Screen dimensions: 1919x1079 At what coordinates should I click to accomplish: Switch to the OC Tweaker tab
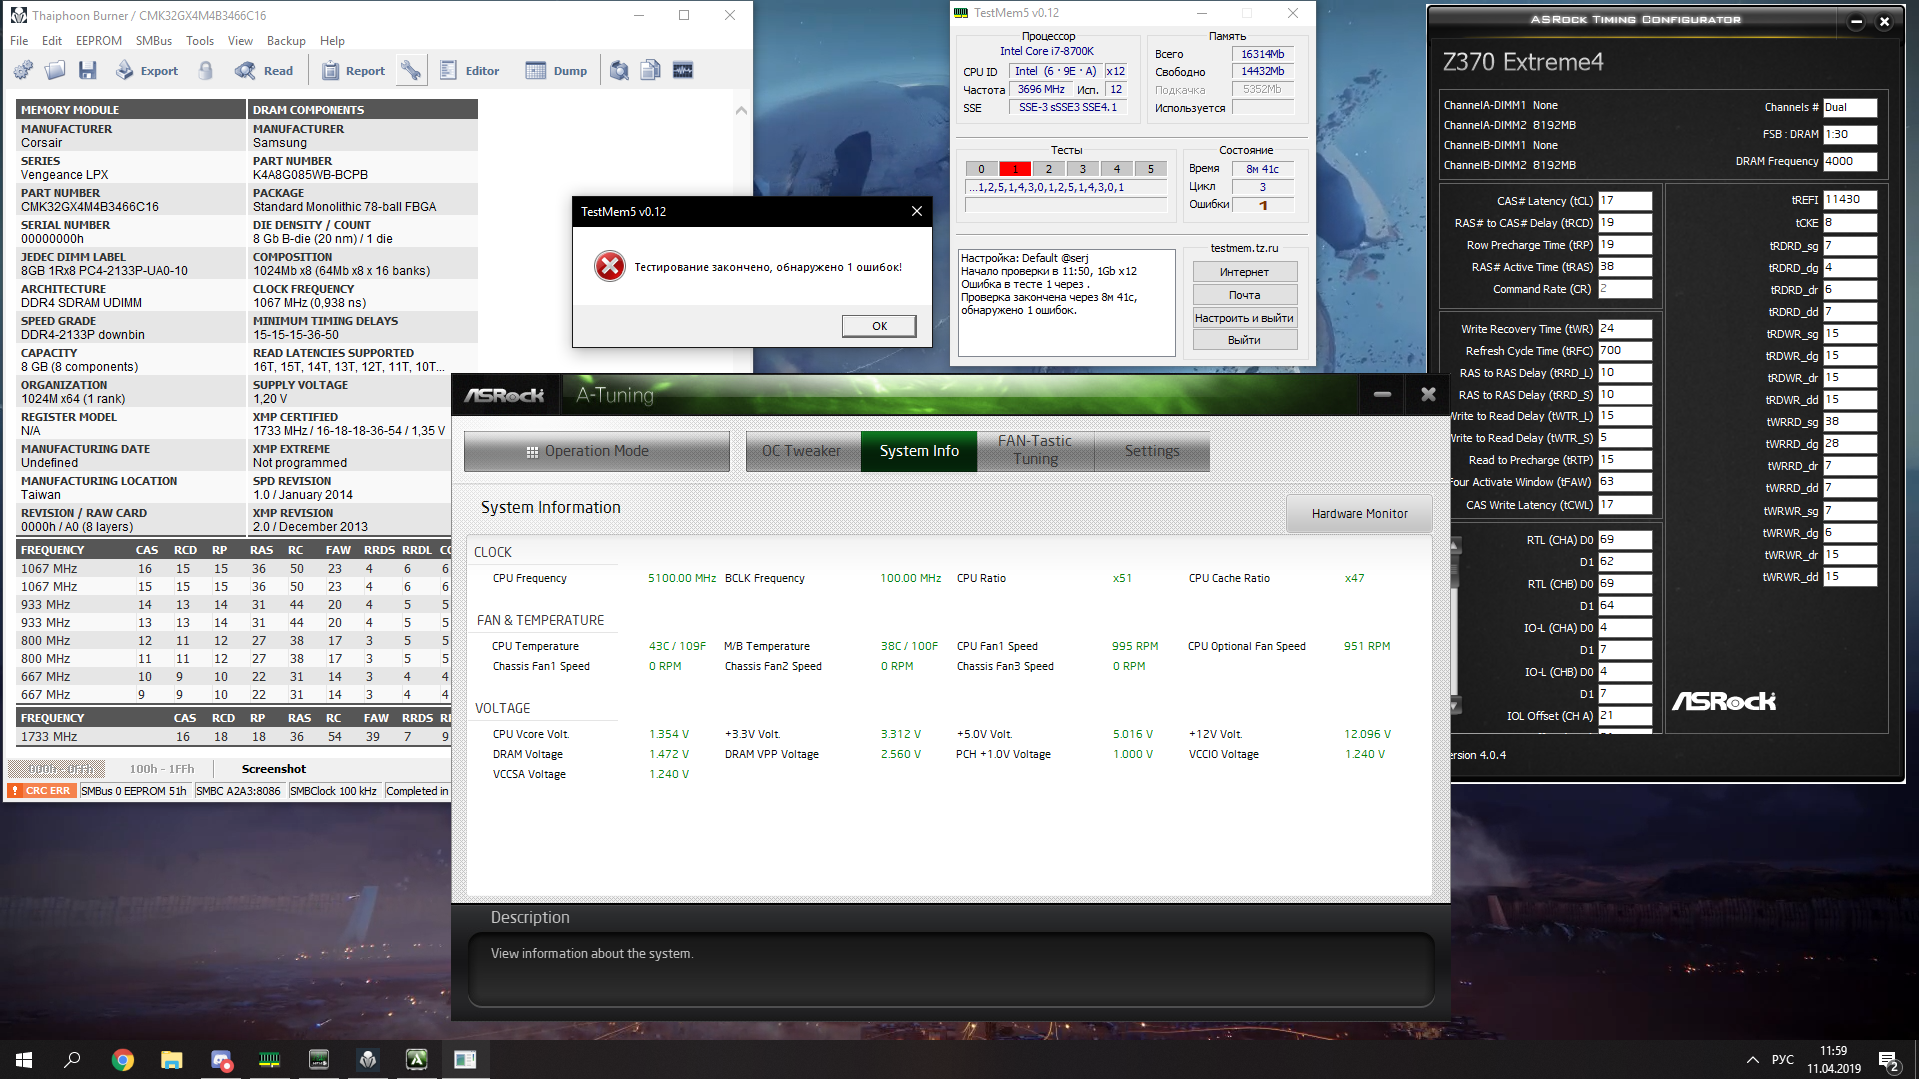[x=802, y=451]
